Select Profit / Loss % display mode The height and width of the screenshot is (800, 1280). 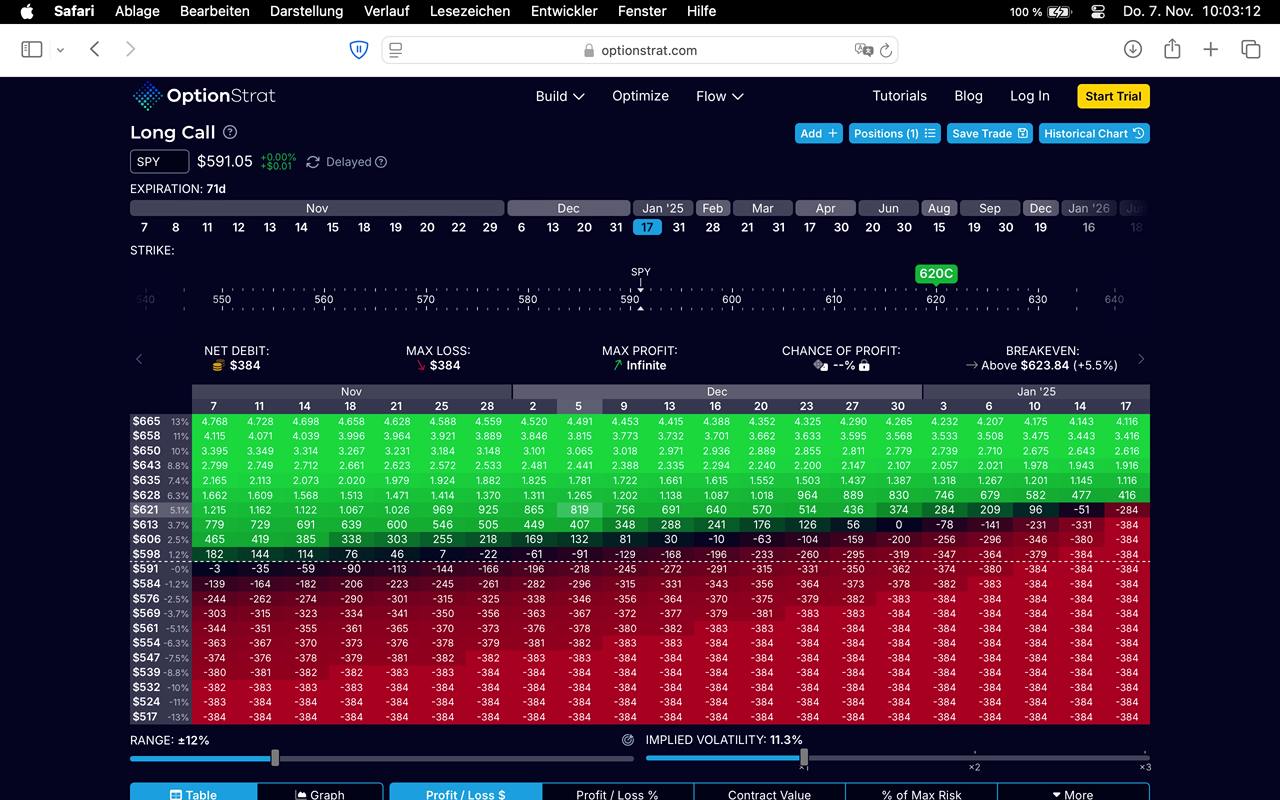(x=617, y=794)
